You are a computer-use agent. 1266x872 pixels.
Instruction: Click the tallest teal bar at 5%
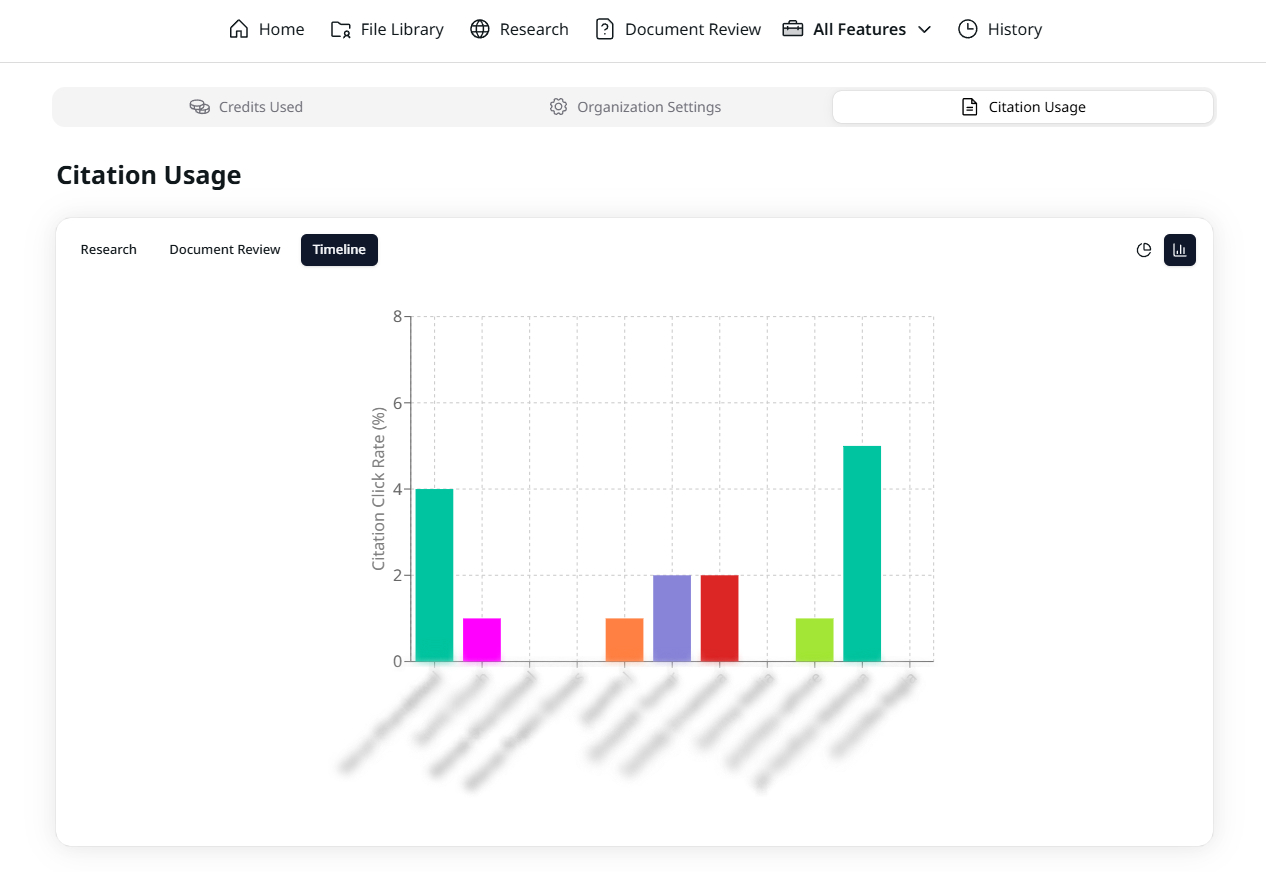[x=862, y=553]
